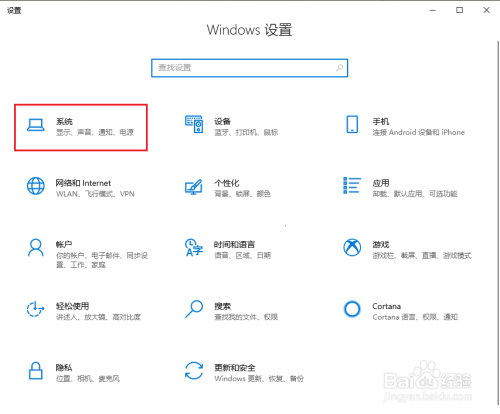Click the Time and Language icon
This screenshot has width=500, height=414.
point(194,248)
